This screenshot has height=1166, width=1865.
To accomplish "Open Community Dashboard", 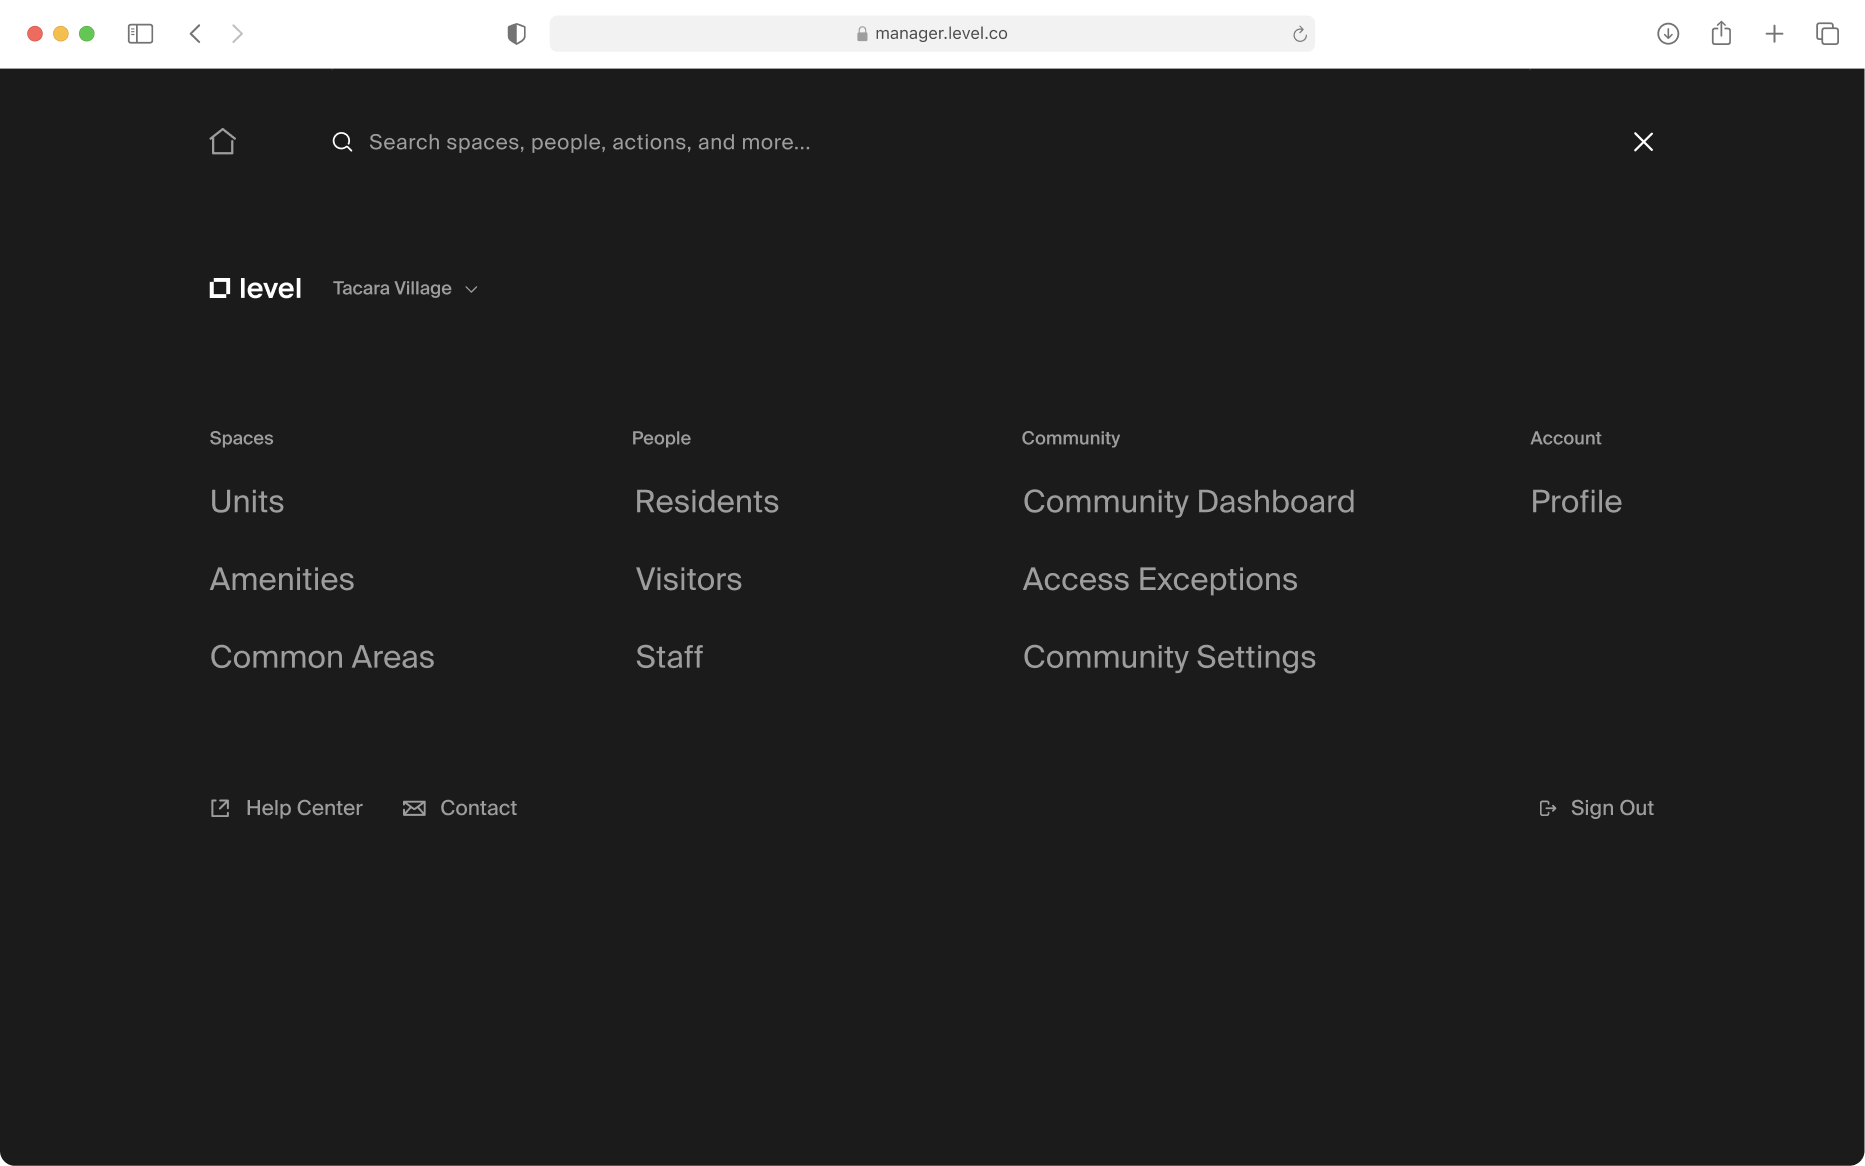I will [1188, 501].
